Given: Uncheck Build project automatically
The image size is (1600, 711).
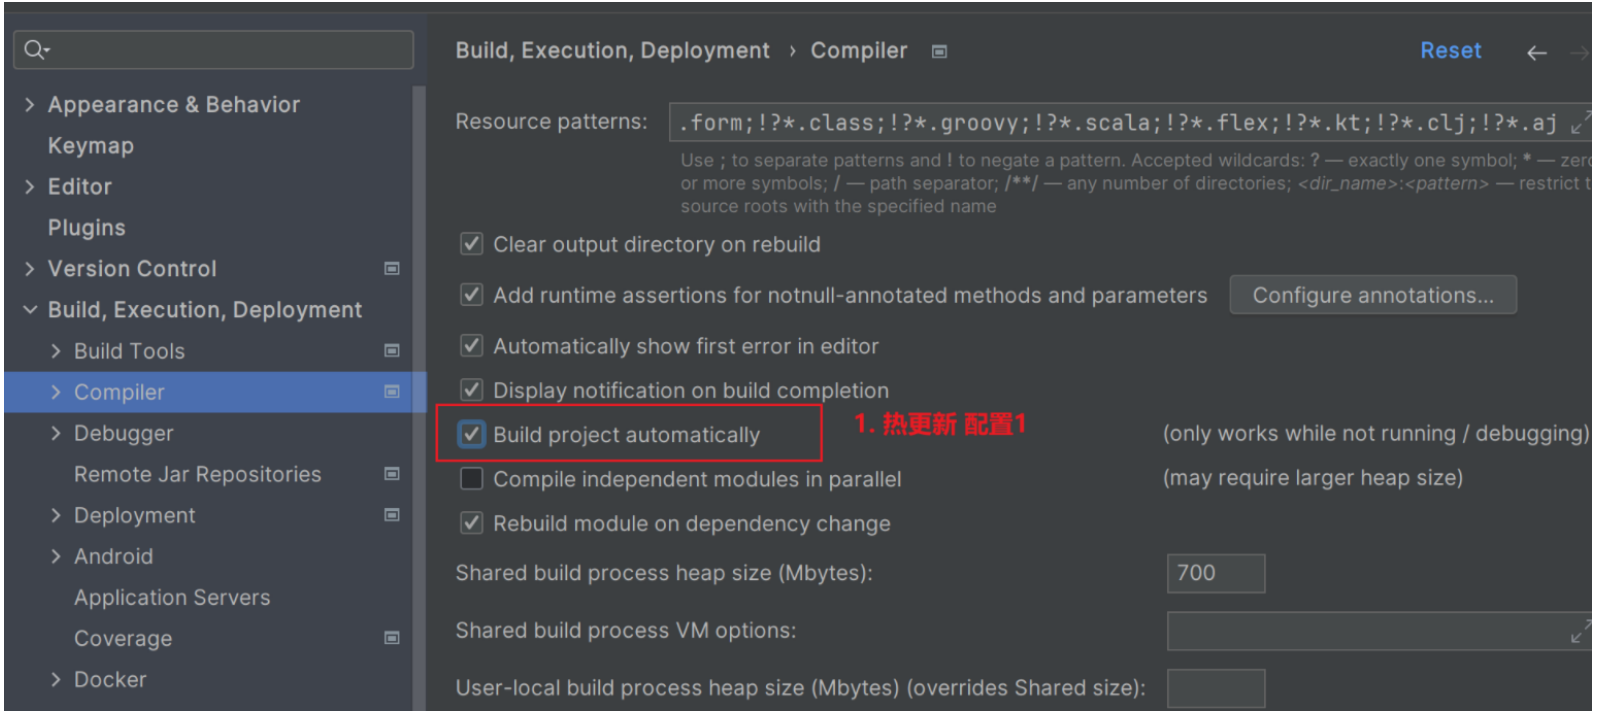Looking at the screenshot, I should (x=471, y=434).
